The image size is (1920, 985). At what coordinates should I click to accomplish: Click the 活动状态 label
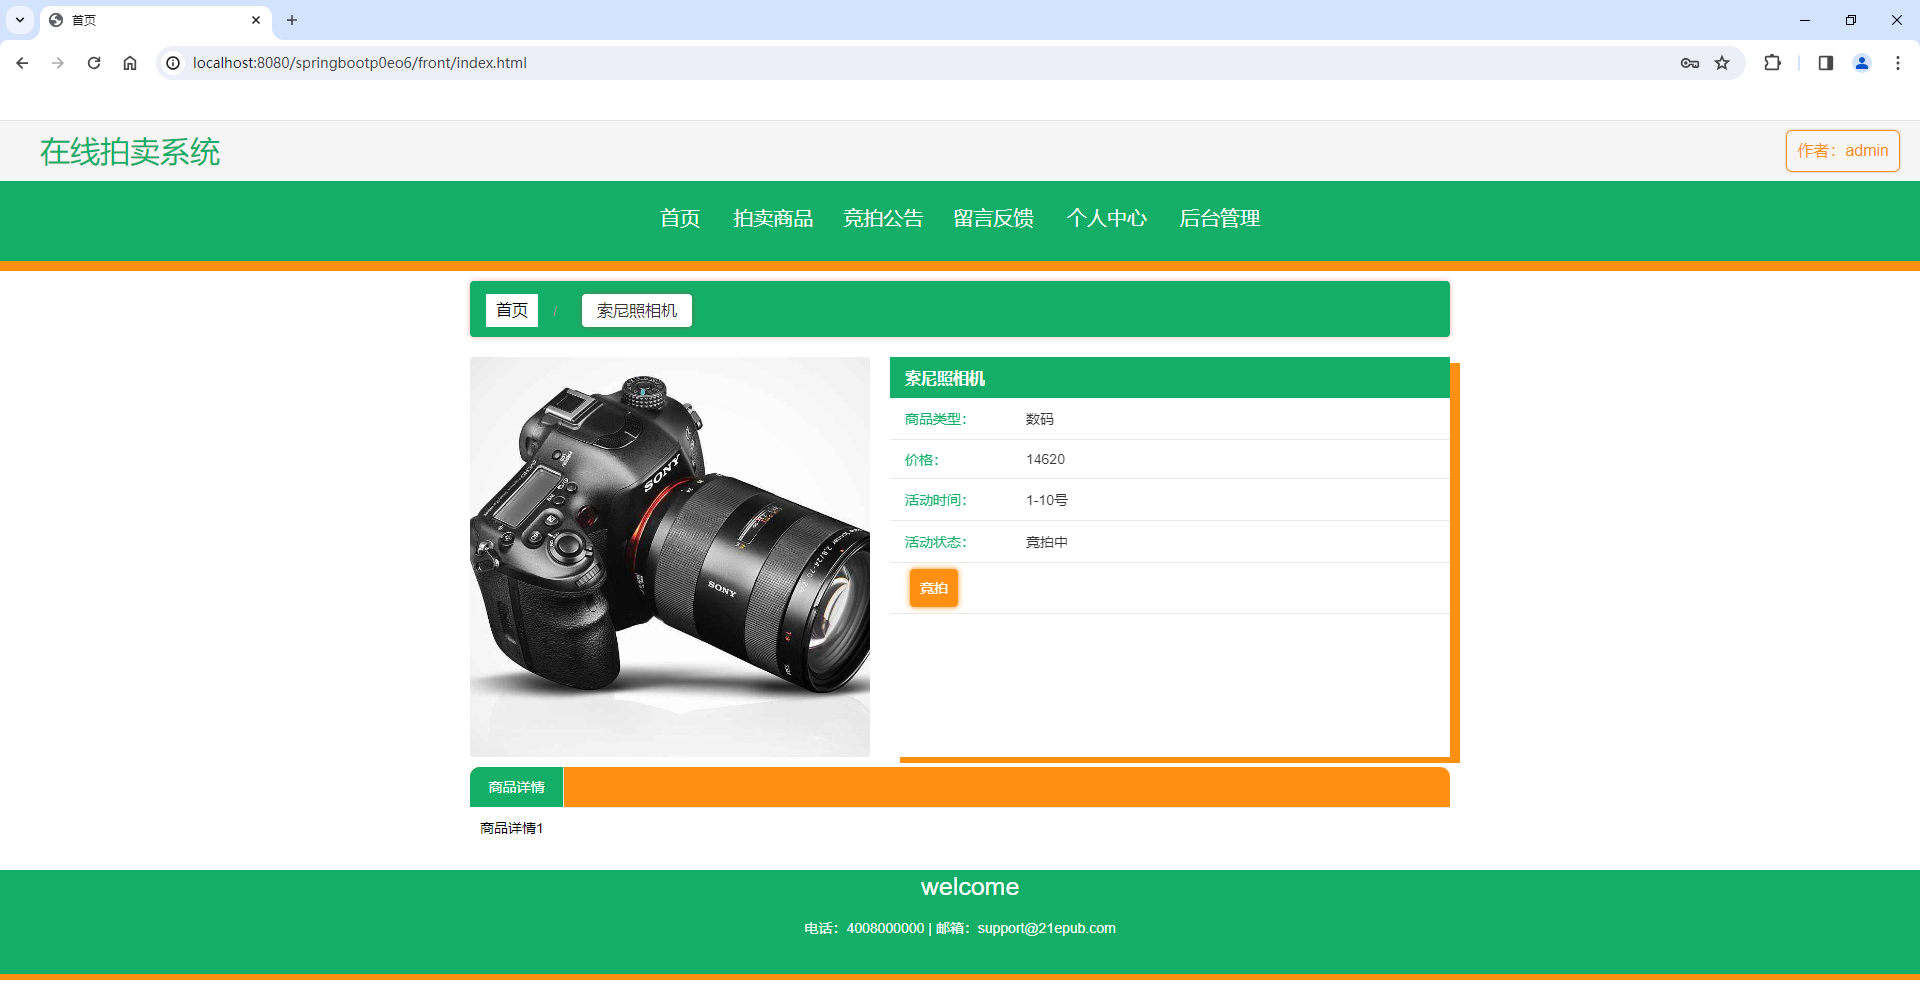pyautogui.click(x=936, y=542)
